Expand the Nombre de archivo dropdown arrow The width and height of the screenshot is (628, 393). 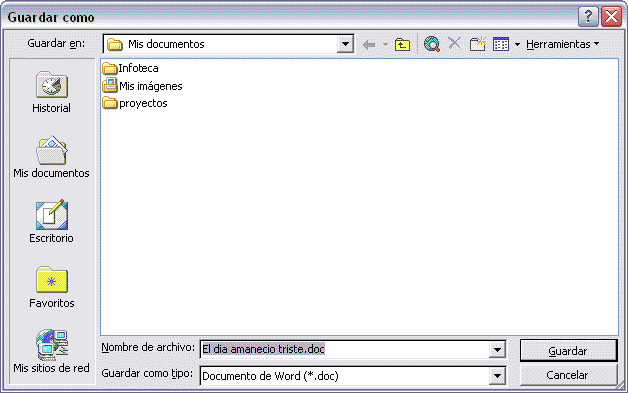pyautogui.click(x=497, y=350)
